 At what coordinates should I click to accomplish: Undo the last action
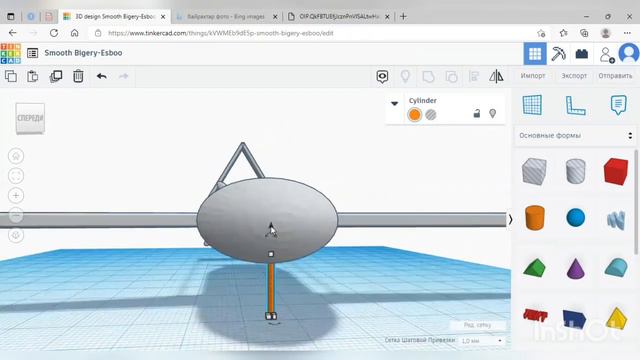pos(102,76)
